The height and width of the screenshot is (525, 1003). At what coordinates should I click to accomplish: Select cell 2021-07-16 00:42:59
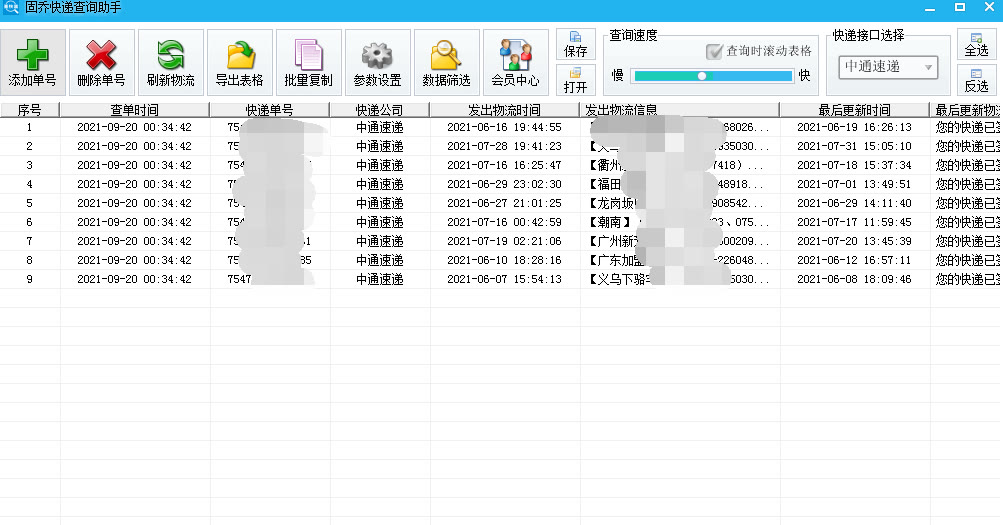[x=504, y=223]
